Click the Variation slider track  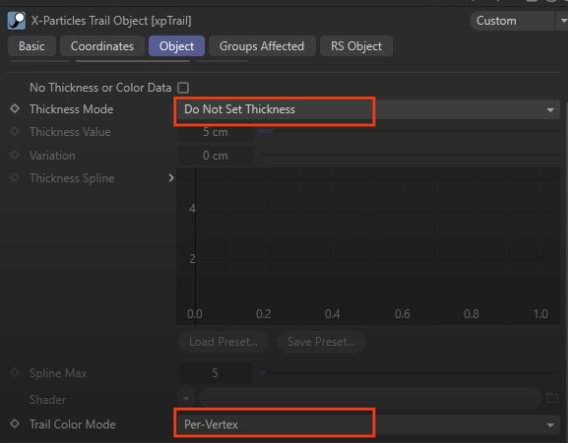[409, 155]
